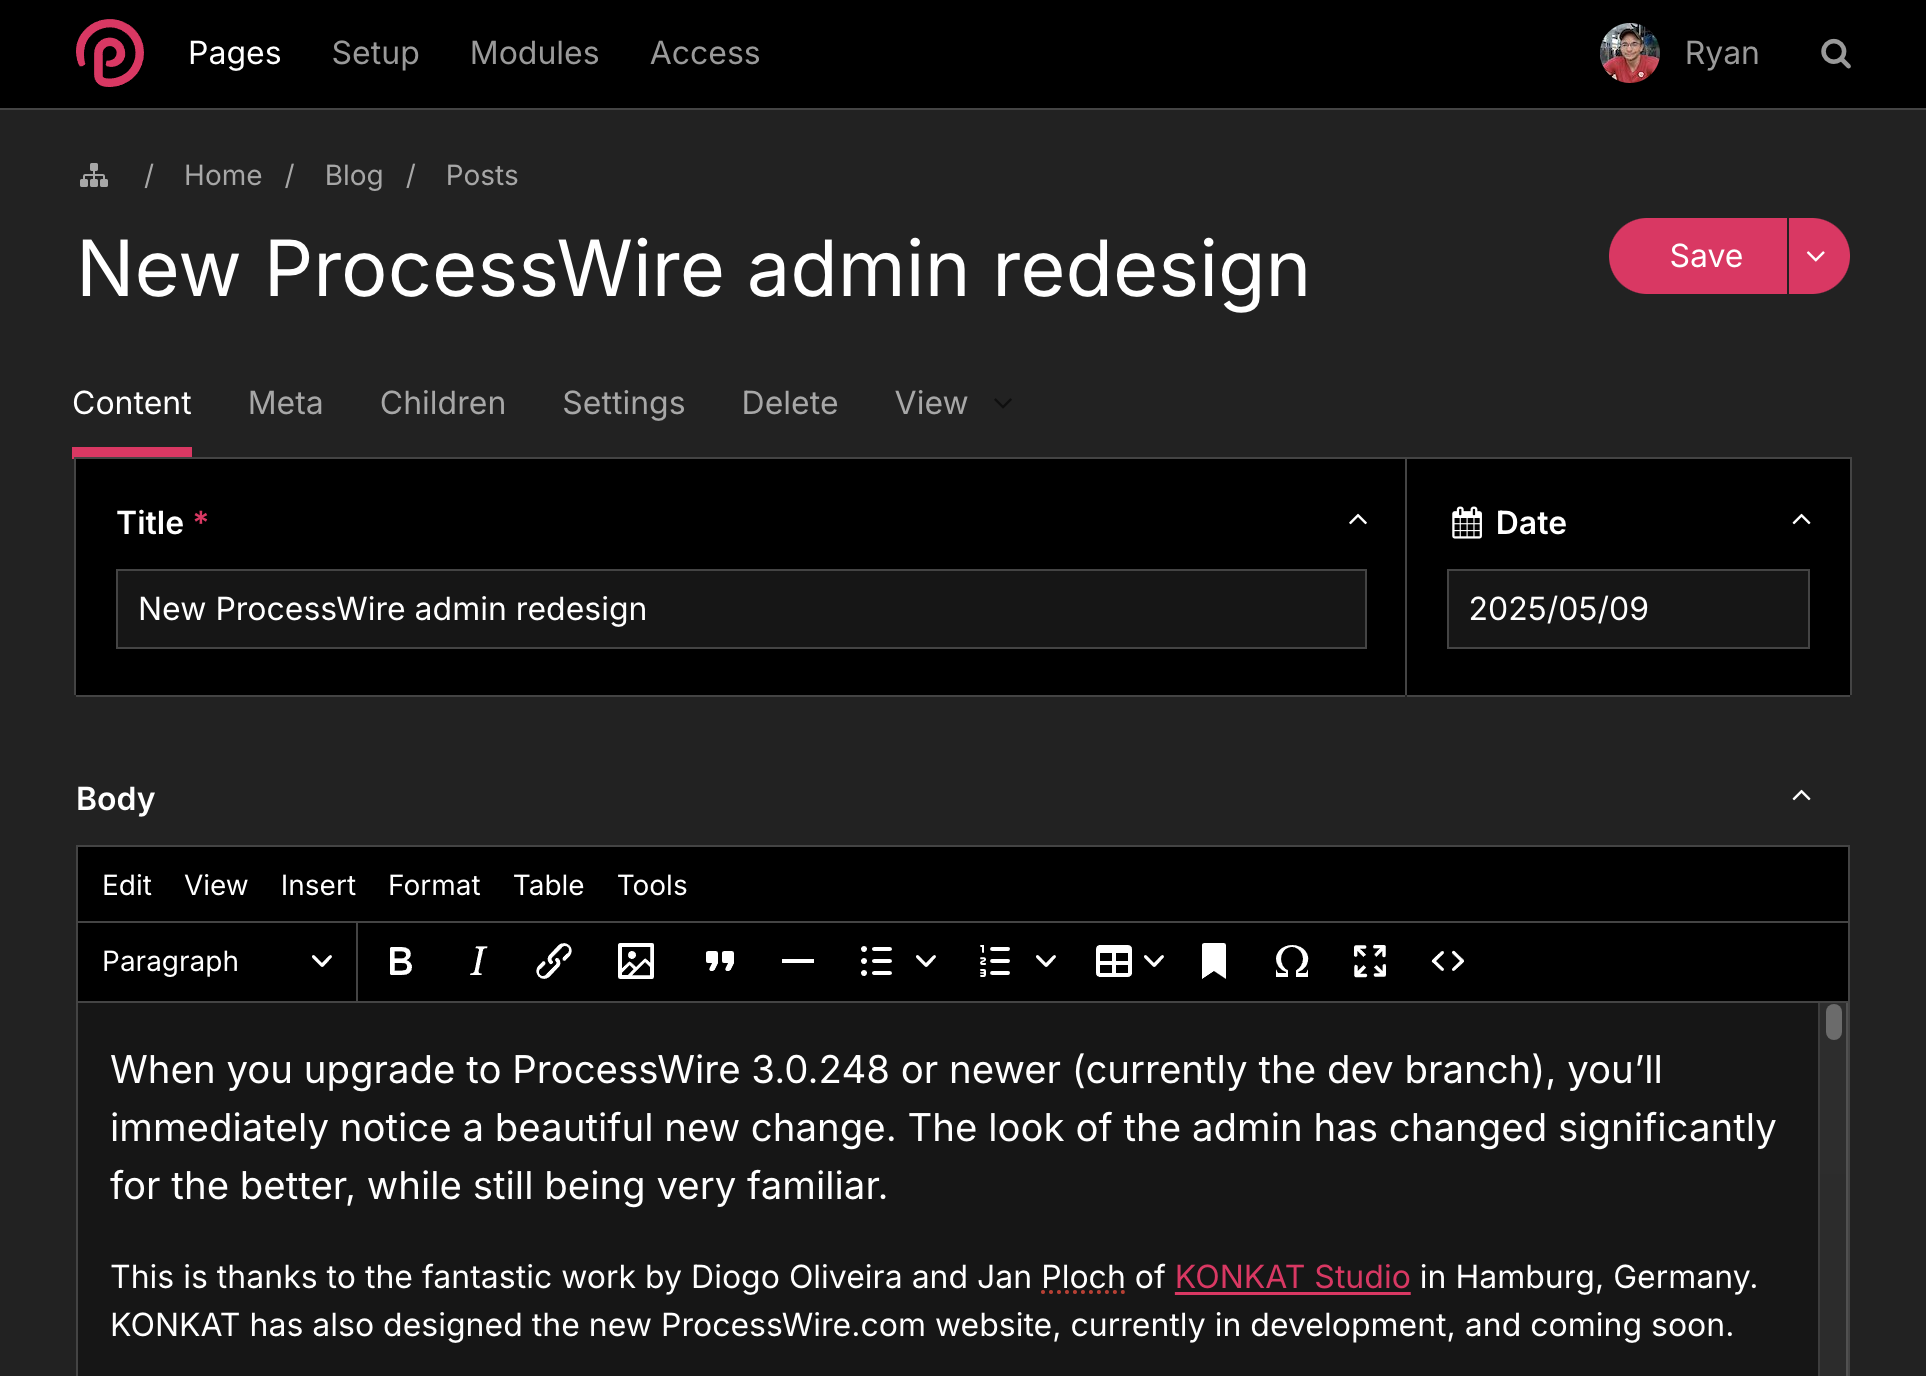The image size is (1926, 1376).
Task: Select the Content tab
Action: [131, 403]
